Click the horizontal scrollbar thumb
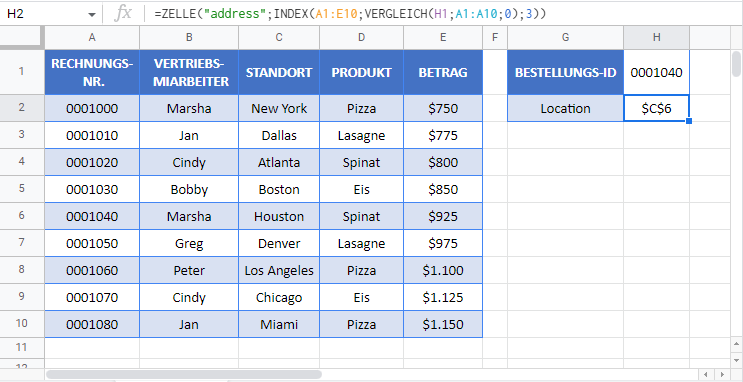This screenshot has height=382, width=743. coord(184,374)
